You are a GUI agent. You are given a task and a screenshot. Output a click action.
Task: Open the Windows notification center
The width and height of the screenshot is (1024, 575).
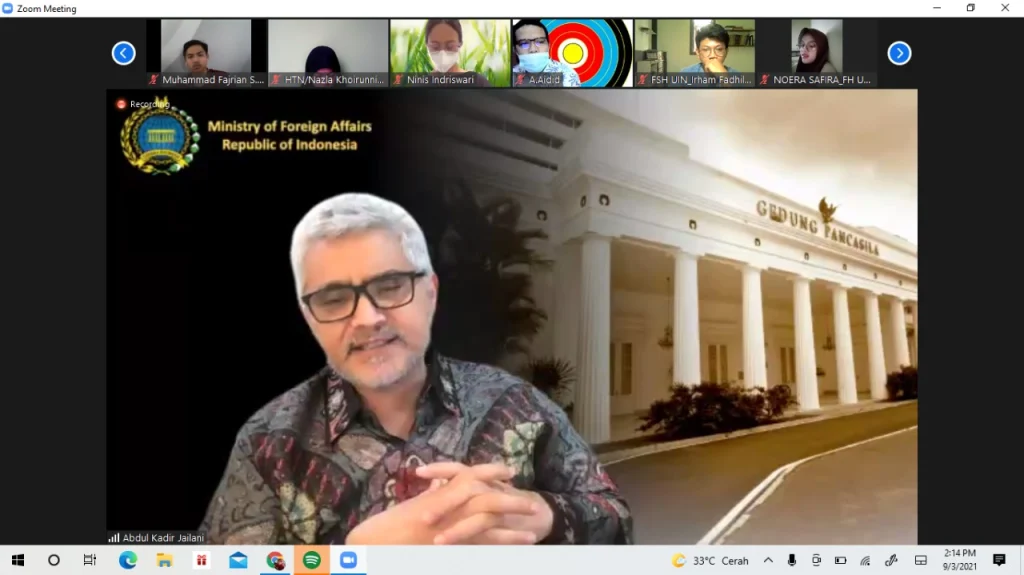[999, 560]
